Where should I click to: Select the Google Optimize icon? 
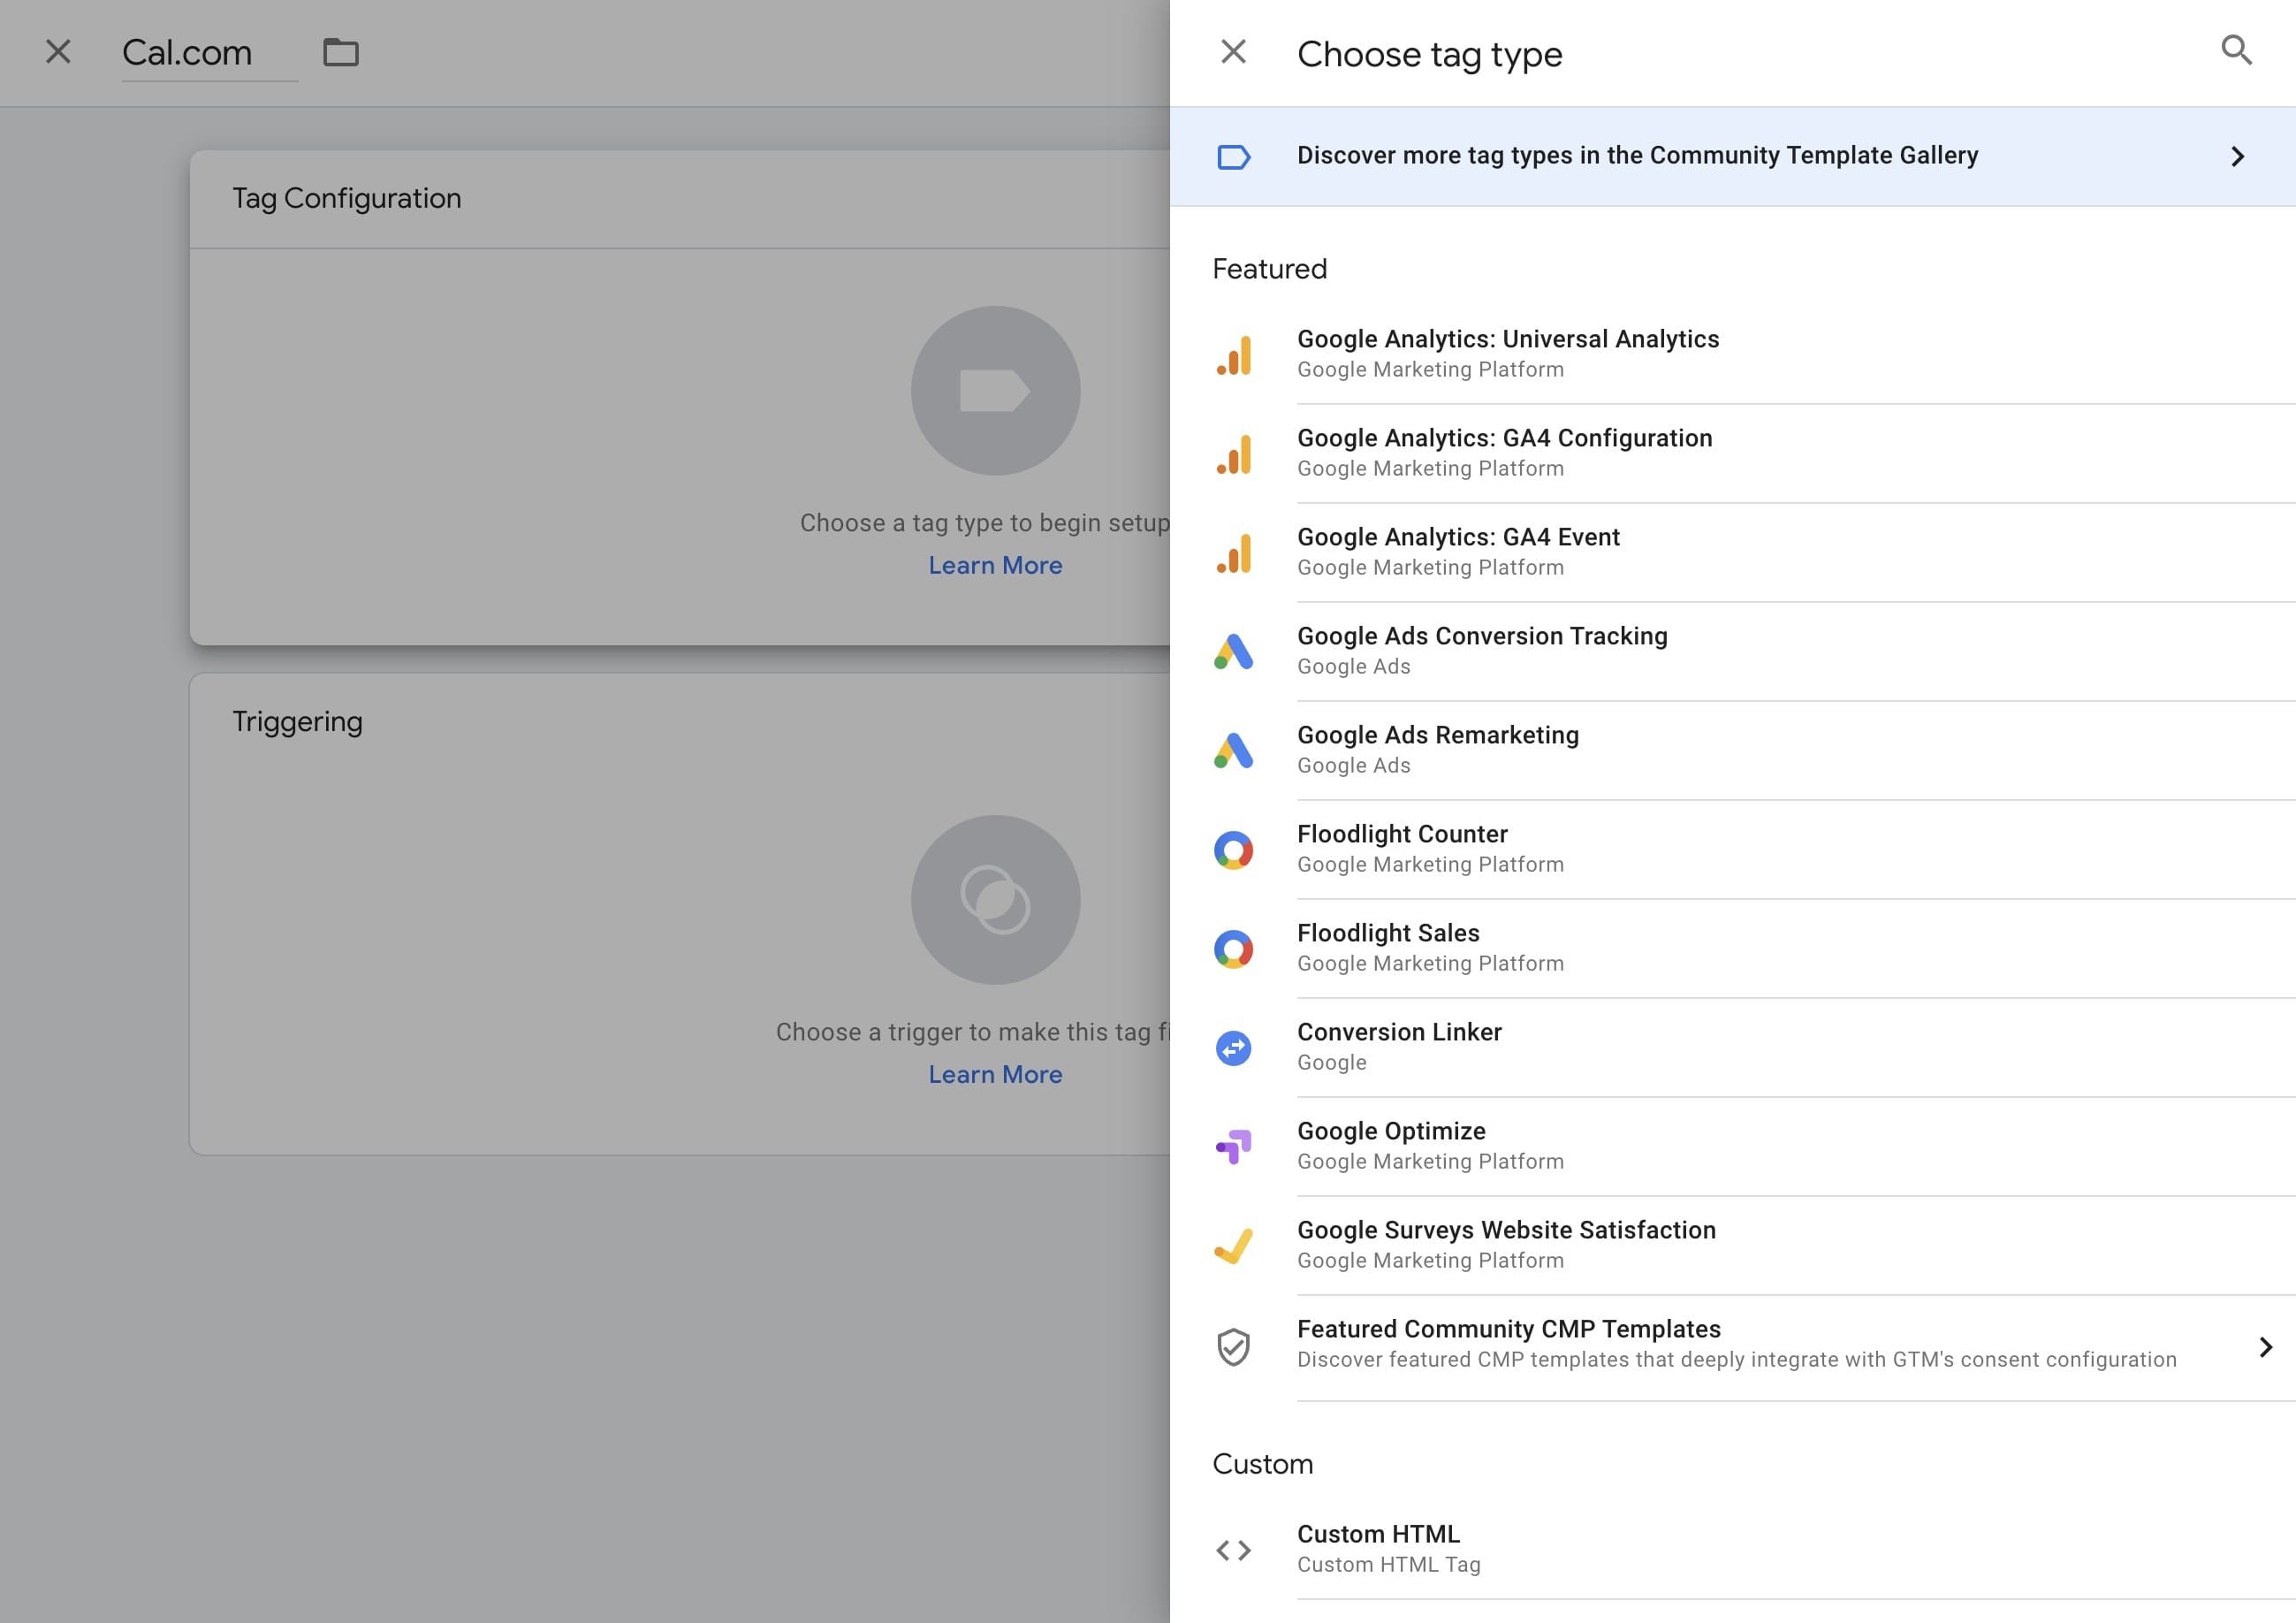pyautogui.click(x=1234, y=1145)
